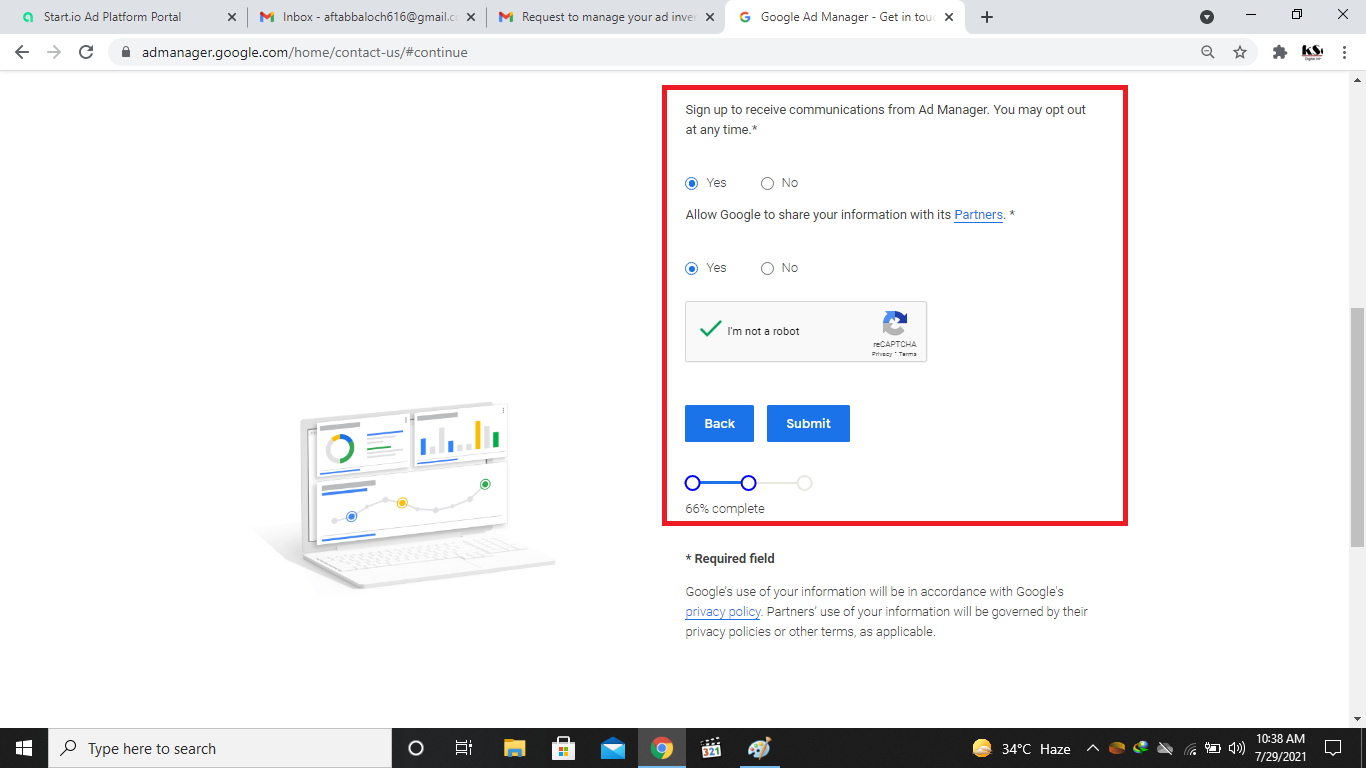
Task: Click the lock icon in the address bar
Action: coord(125,52)
